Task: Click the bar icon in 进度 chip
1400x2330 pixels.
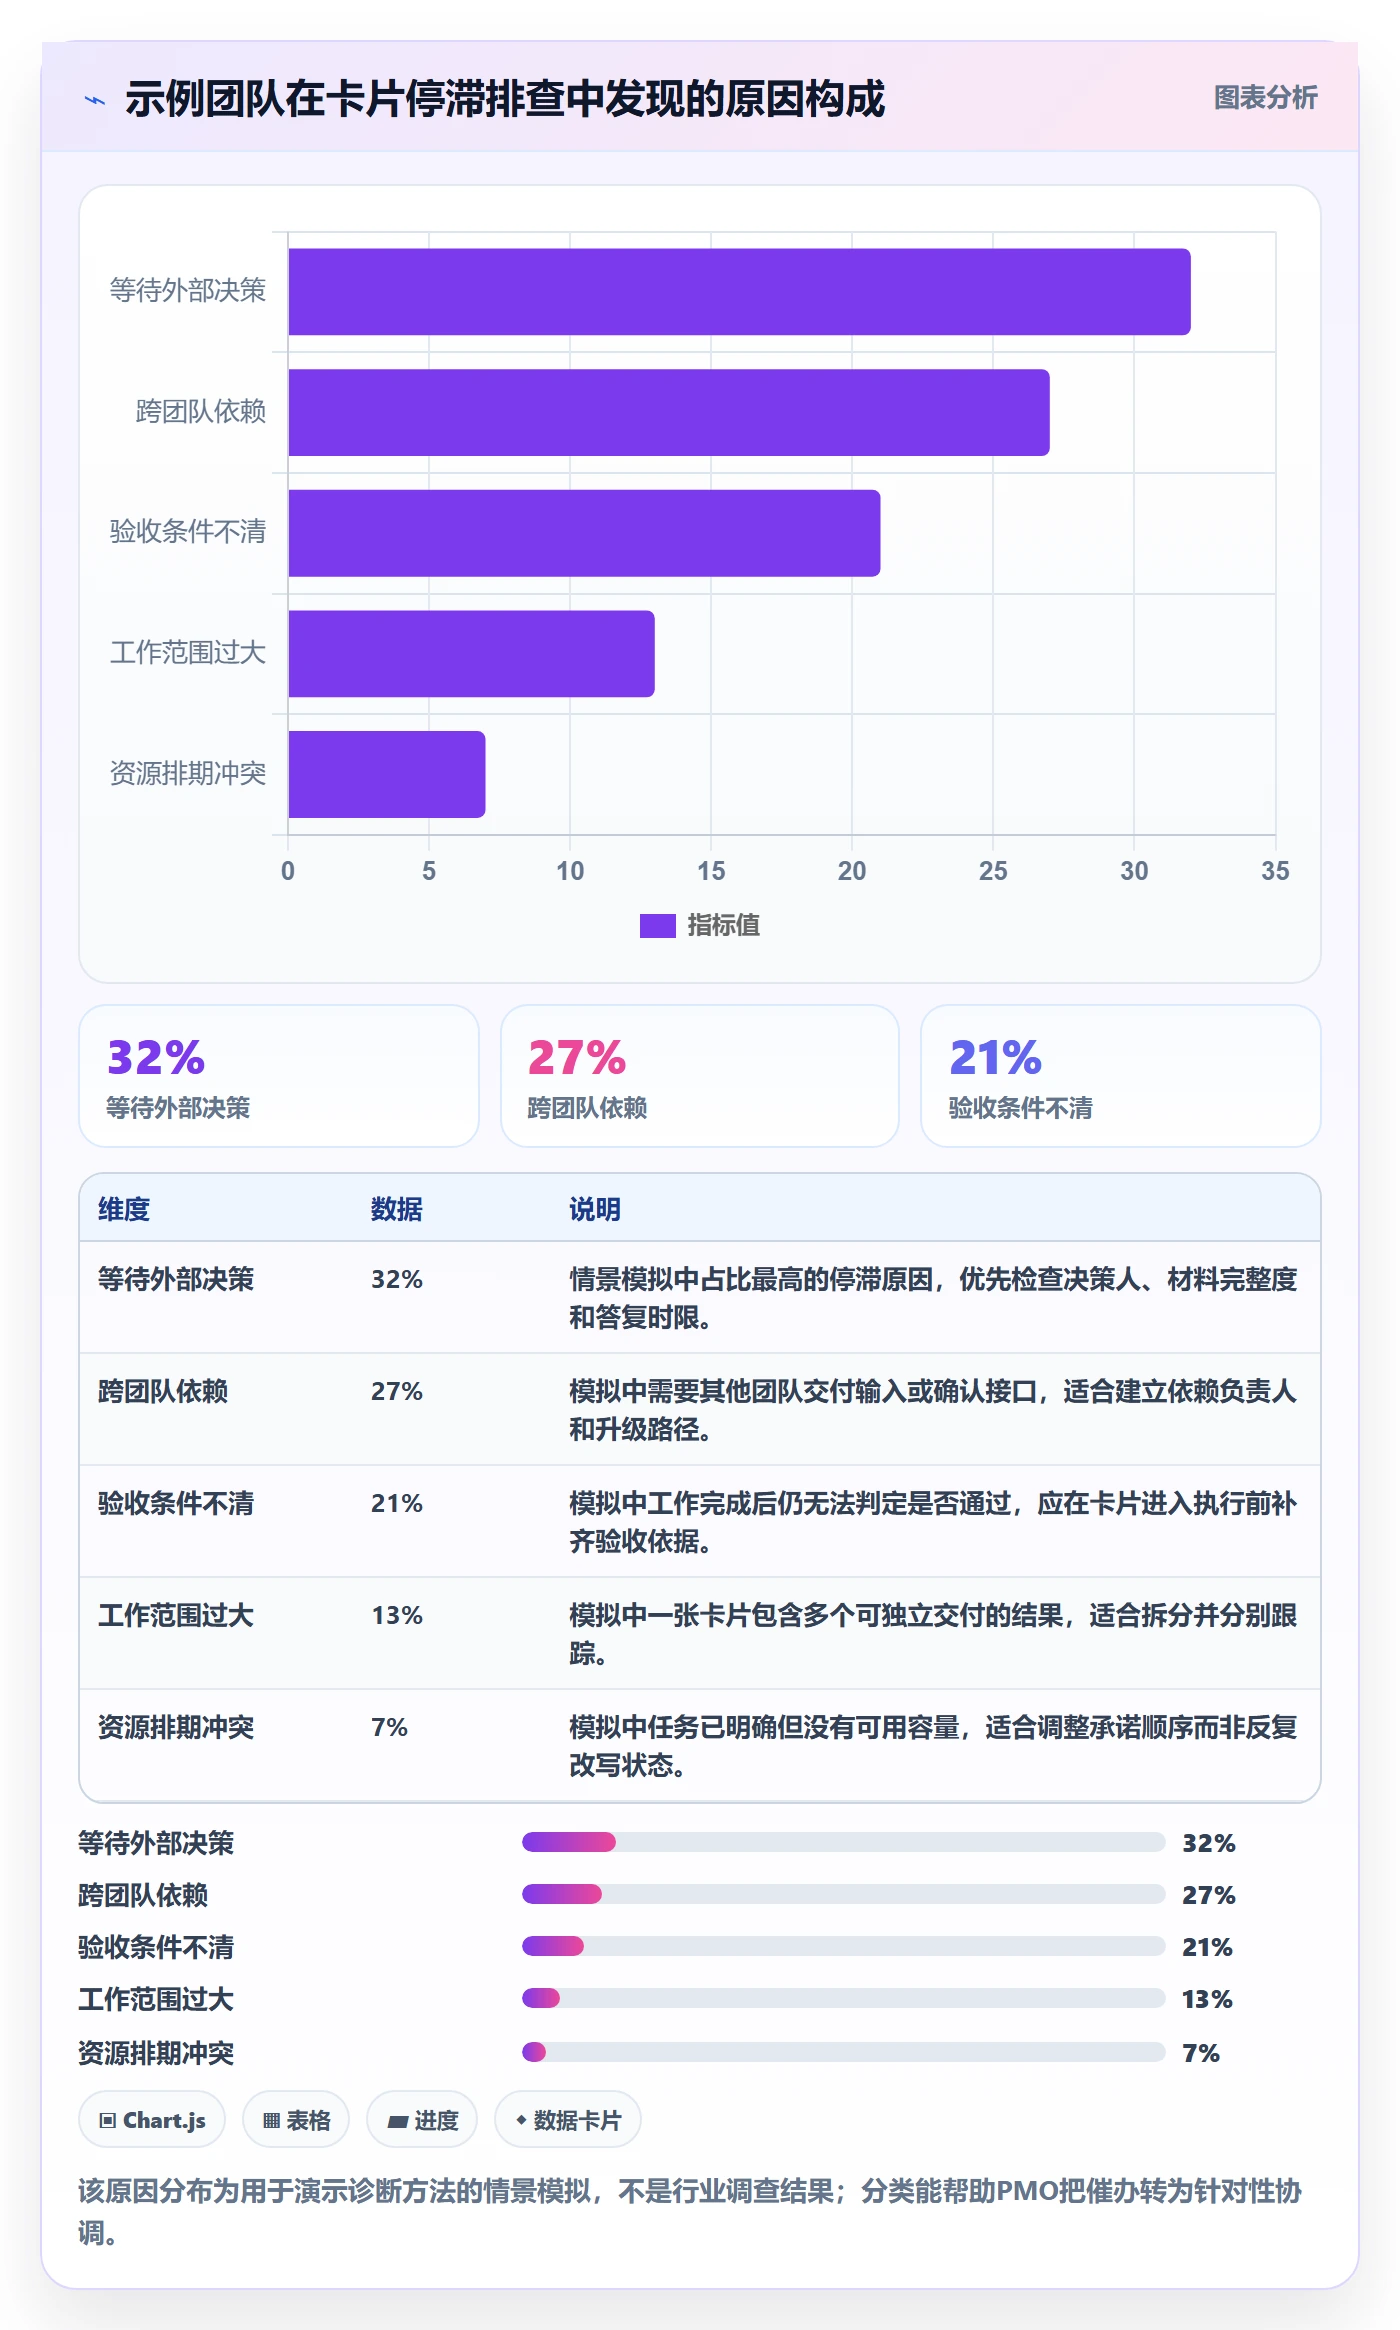Action: 398,2121
